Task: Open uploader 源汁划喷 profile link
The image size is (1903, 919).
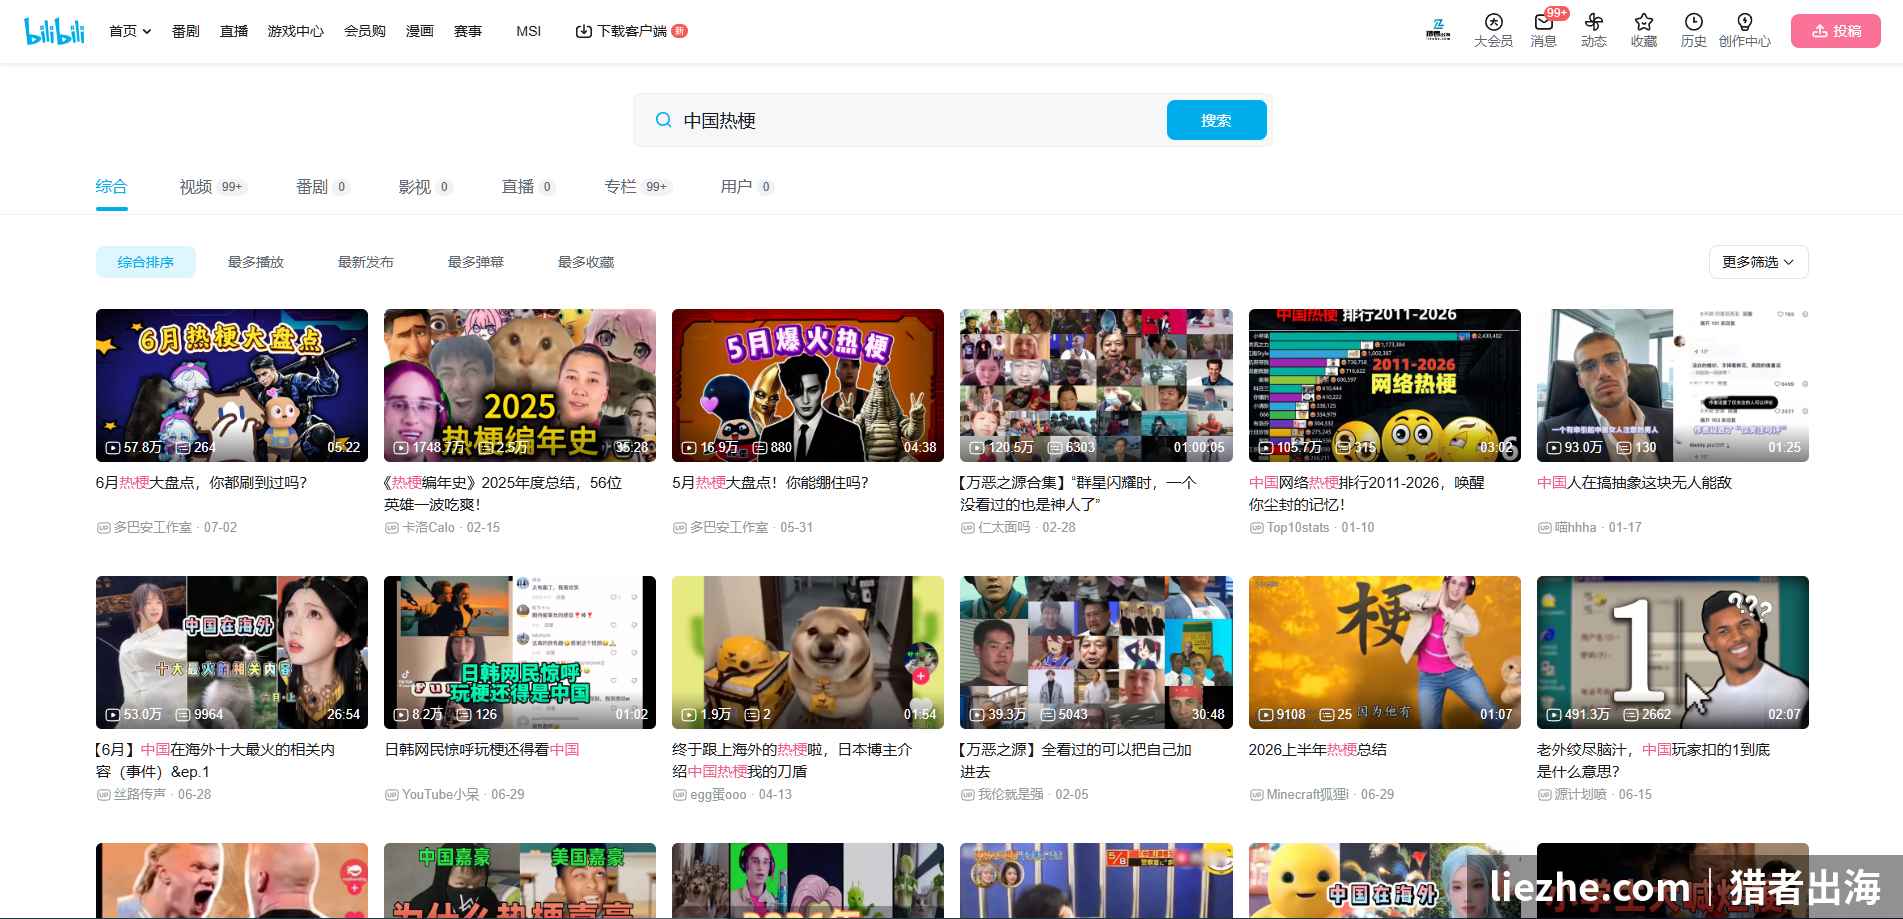Action: pos(1580,794)
